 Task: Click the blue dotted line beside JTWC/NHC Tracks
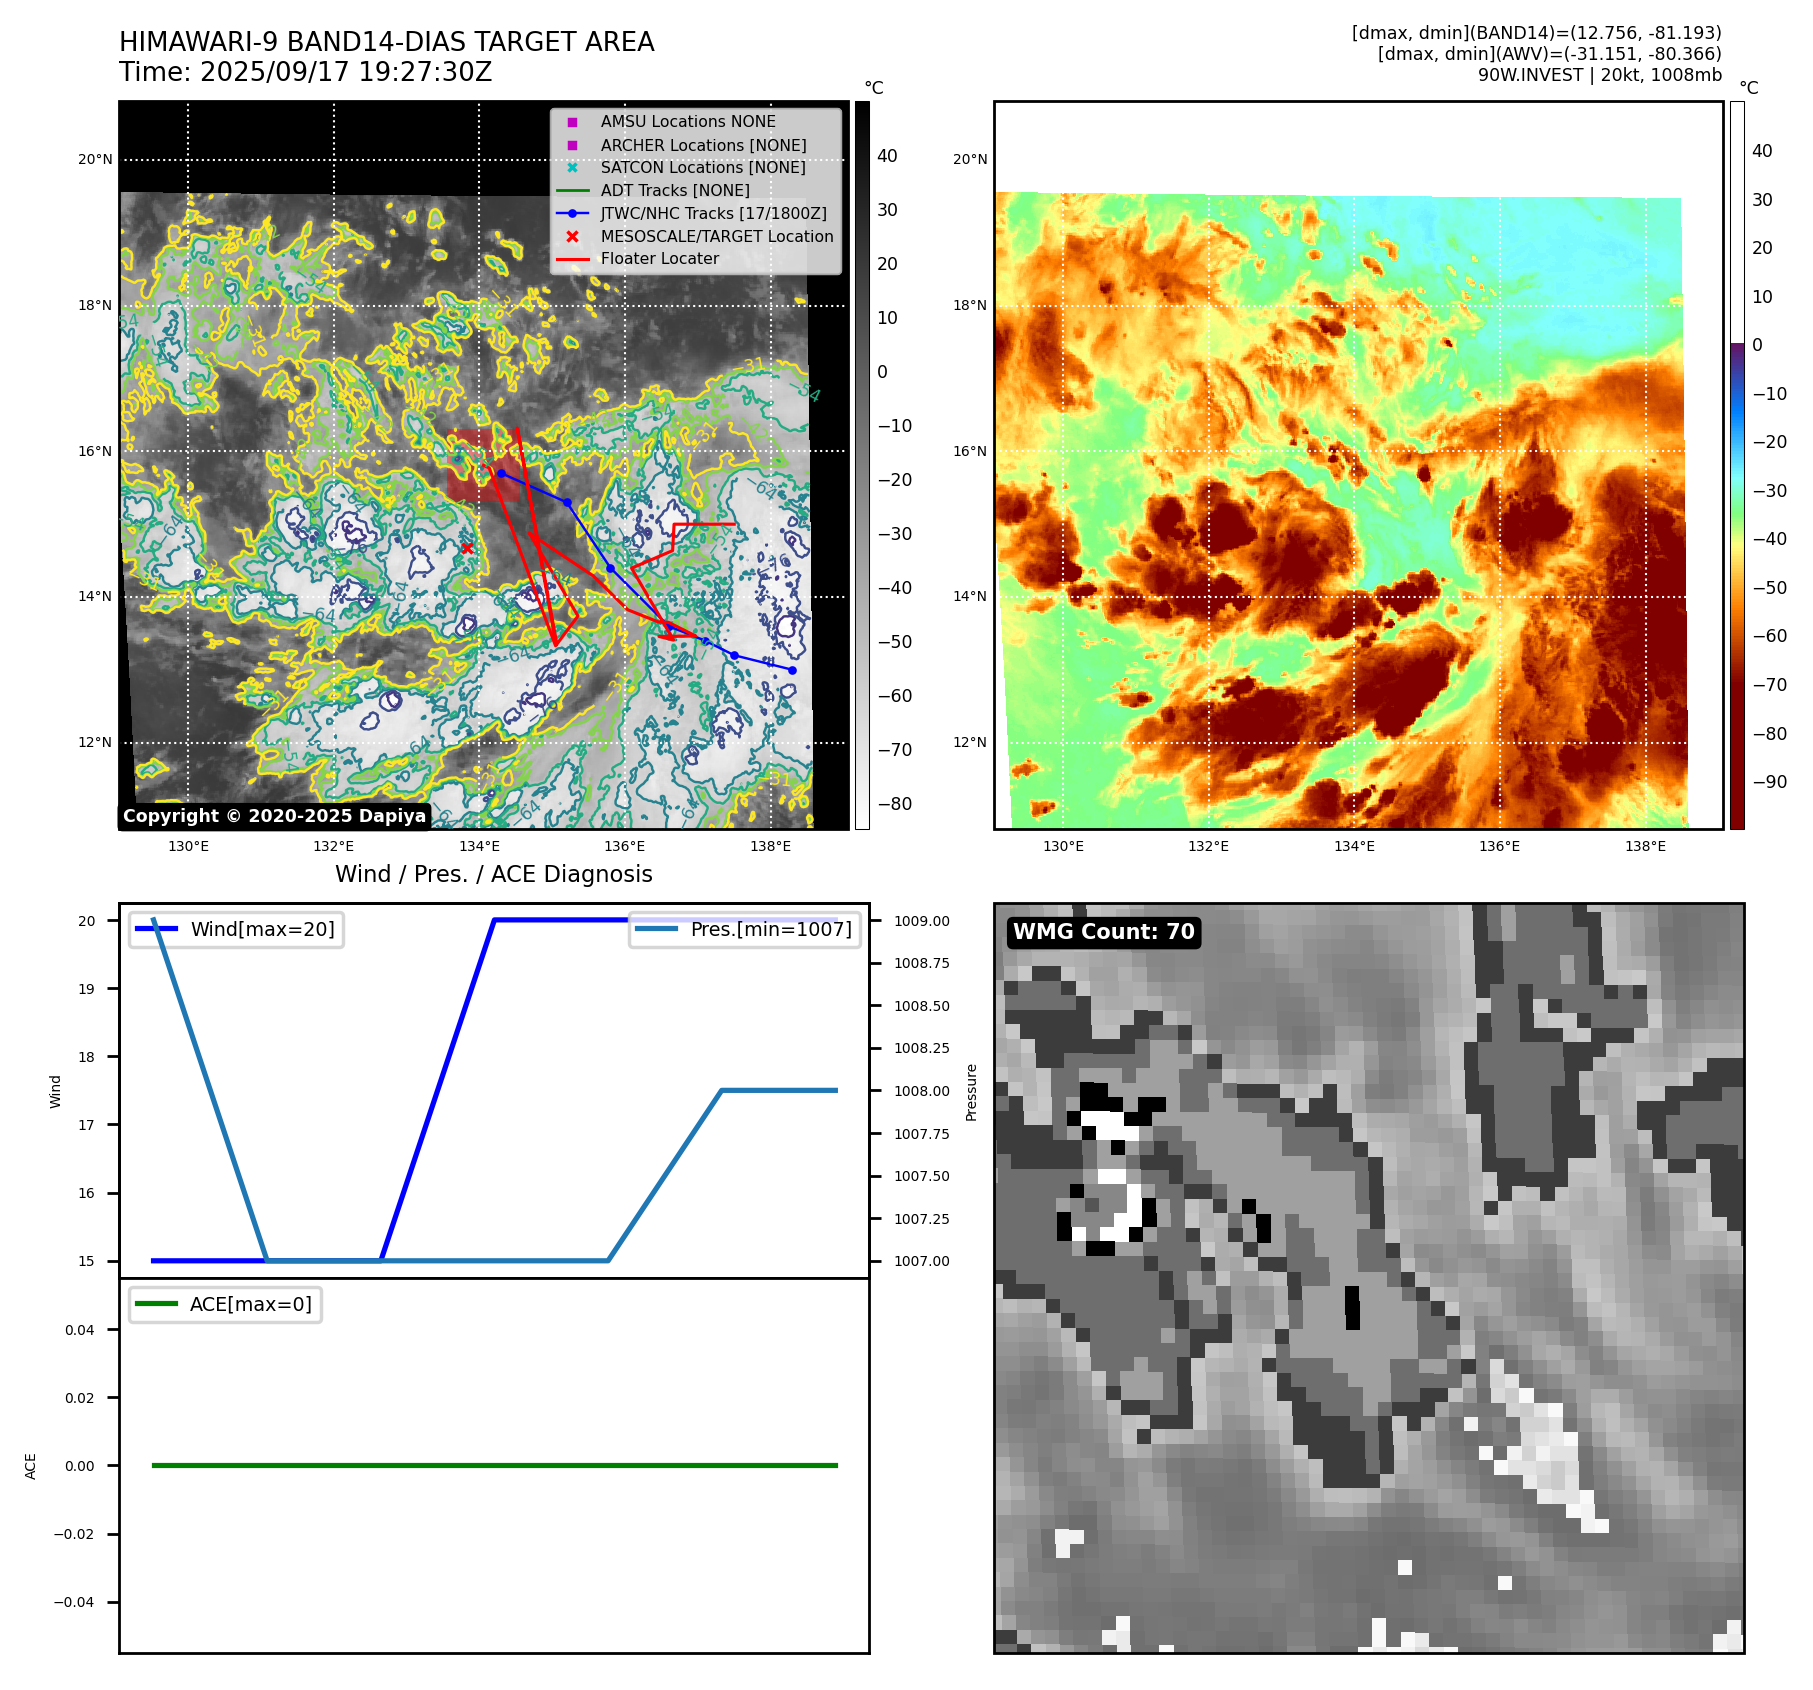coord(573,213)
